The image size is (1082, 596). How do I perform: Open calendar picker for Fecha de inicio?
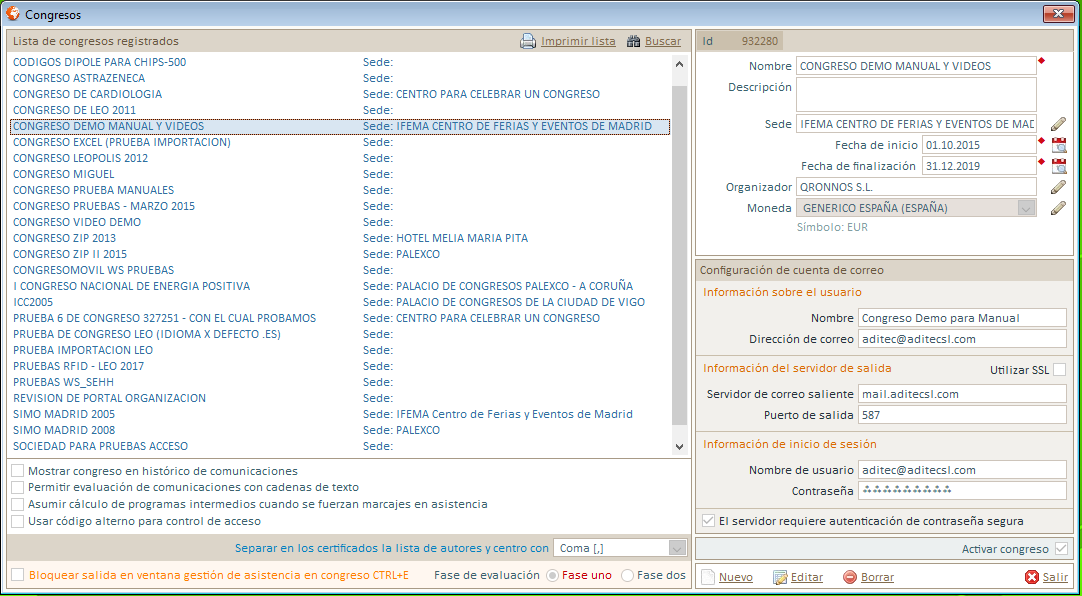click(1059, 145)
